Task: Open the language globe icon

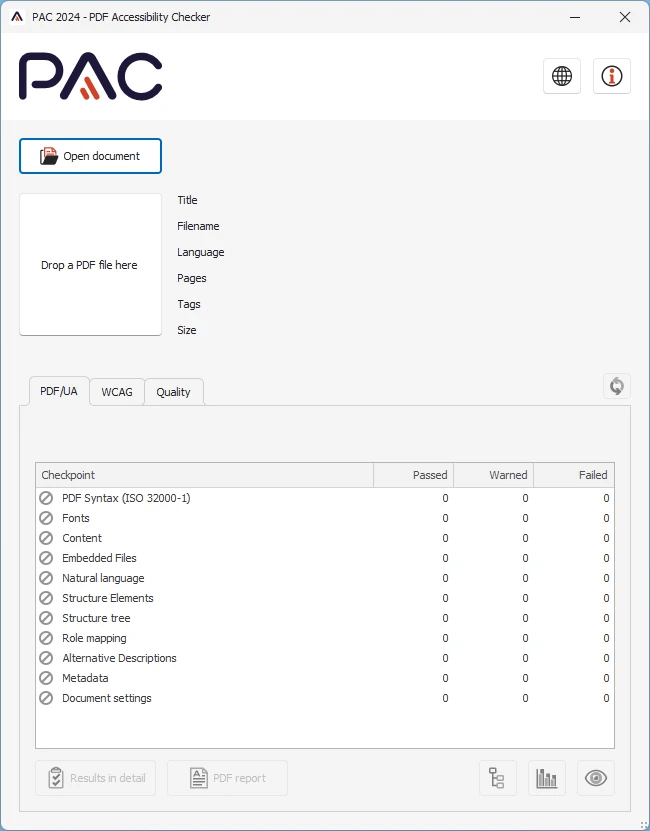Action: pyautogui.click(x=562, y=76)
